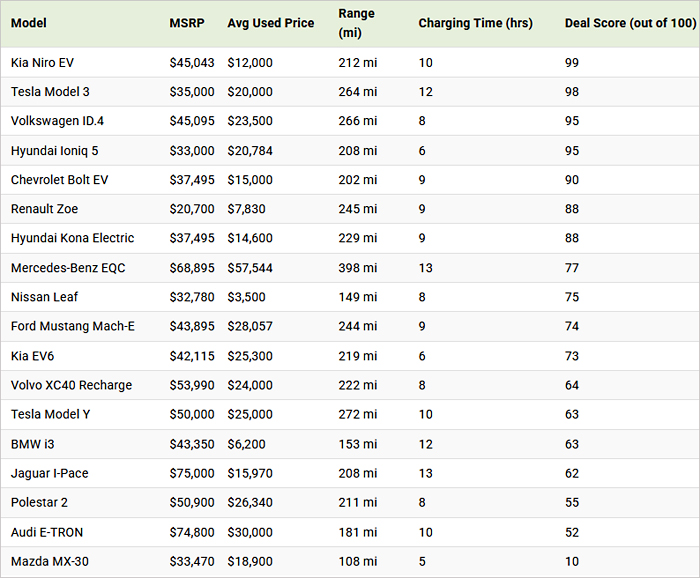Image resolution: width=700 pixels, height=578 pixels.
Task: Click BMW i3 used price $6,200
Action: 246,444
